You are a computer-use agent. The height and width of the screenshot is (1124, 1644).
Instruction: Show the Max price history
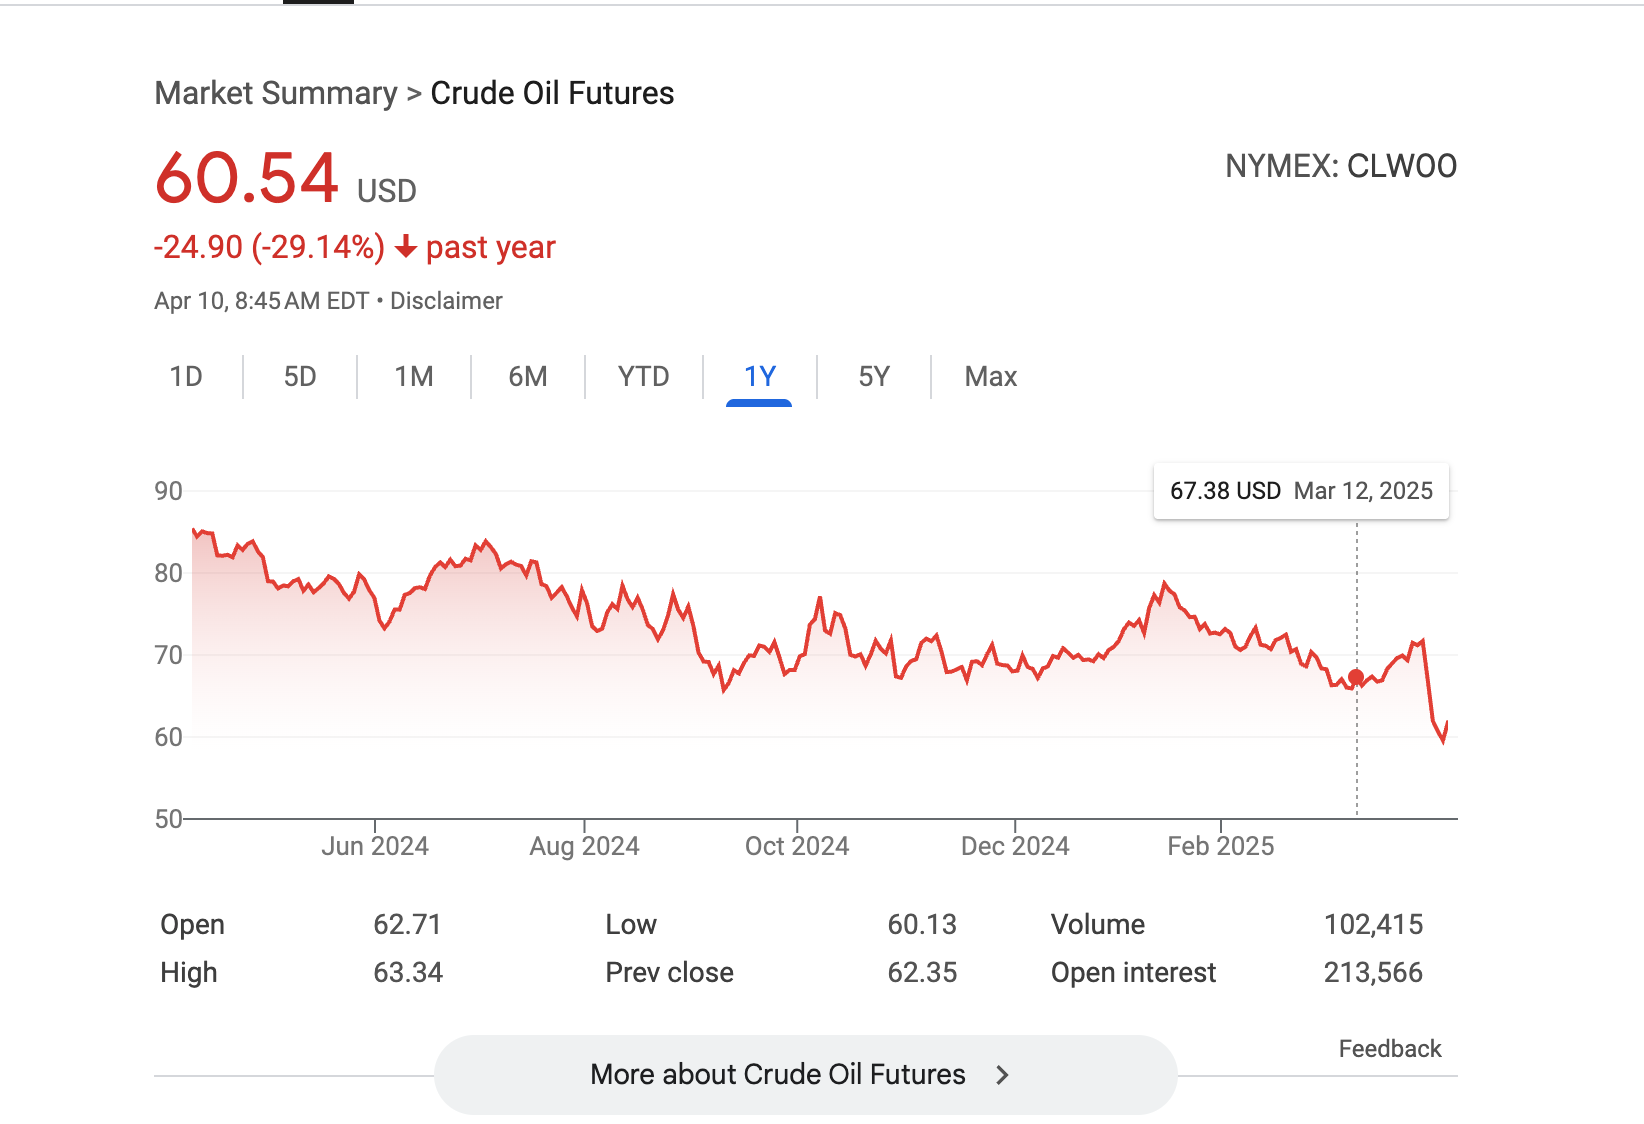coord(991,376)
